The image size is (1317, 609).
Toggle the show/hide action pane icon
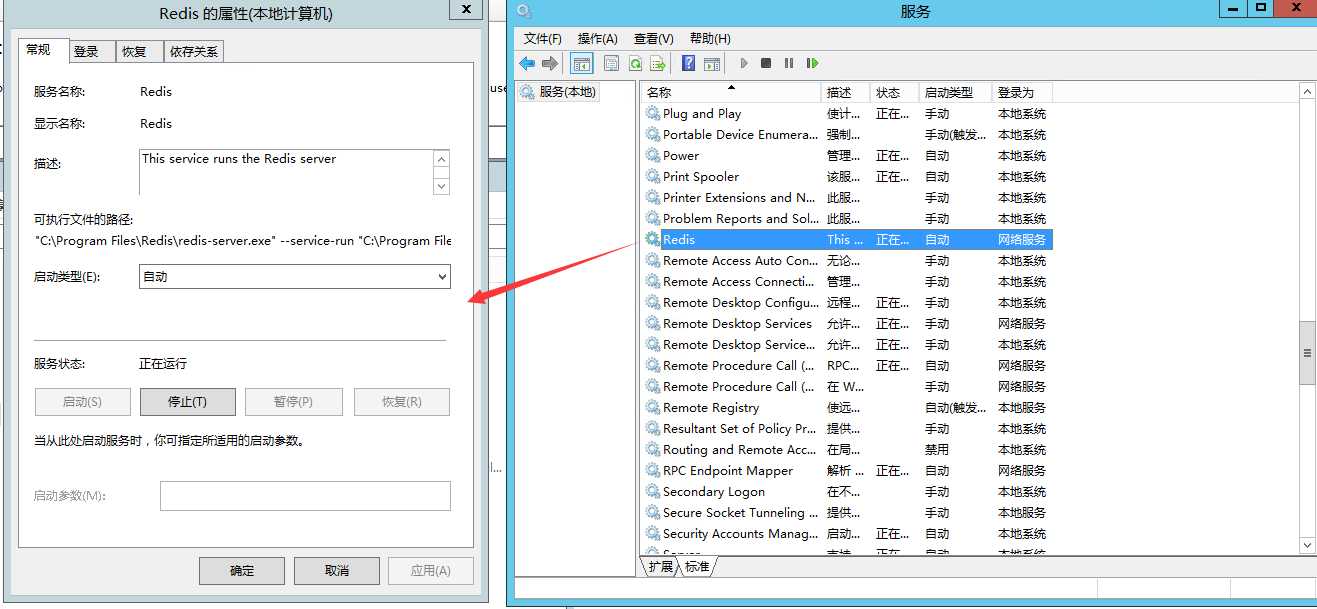tap(712, 63)
